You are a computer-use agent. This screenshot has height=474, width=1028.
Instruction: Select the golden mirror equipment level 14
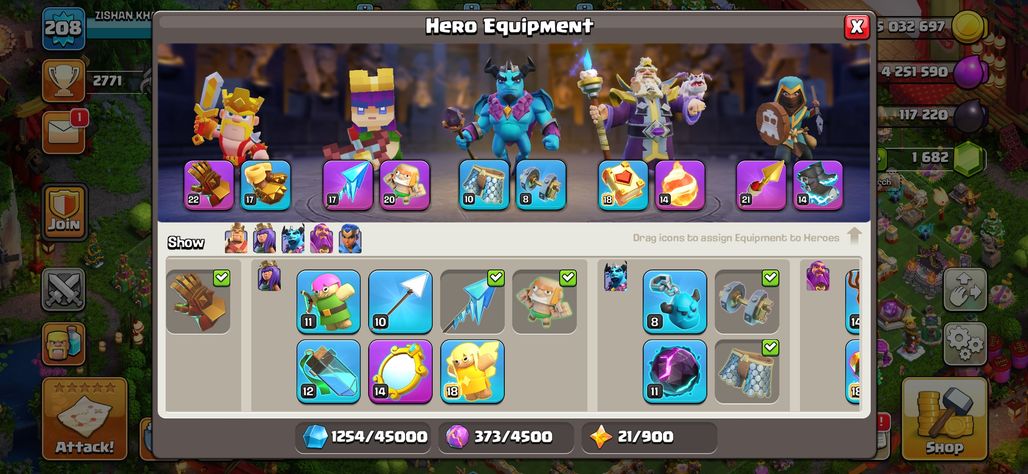pyautogui.click(x=400, y=370)
